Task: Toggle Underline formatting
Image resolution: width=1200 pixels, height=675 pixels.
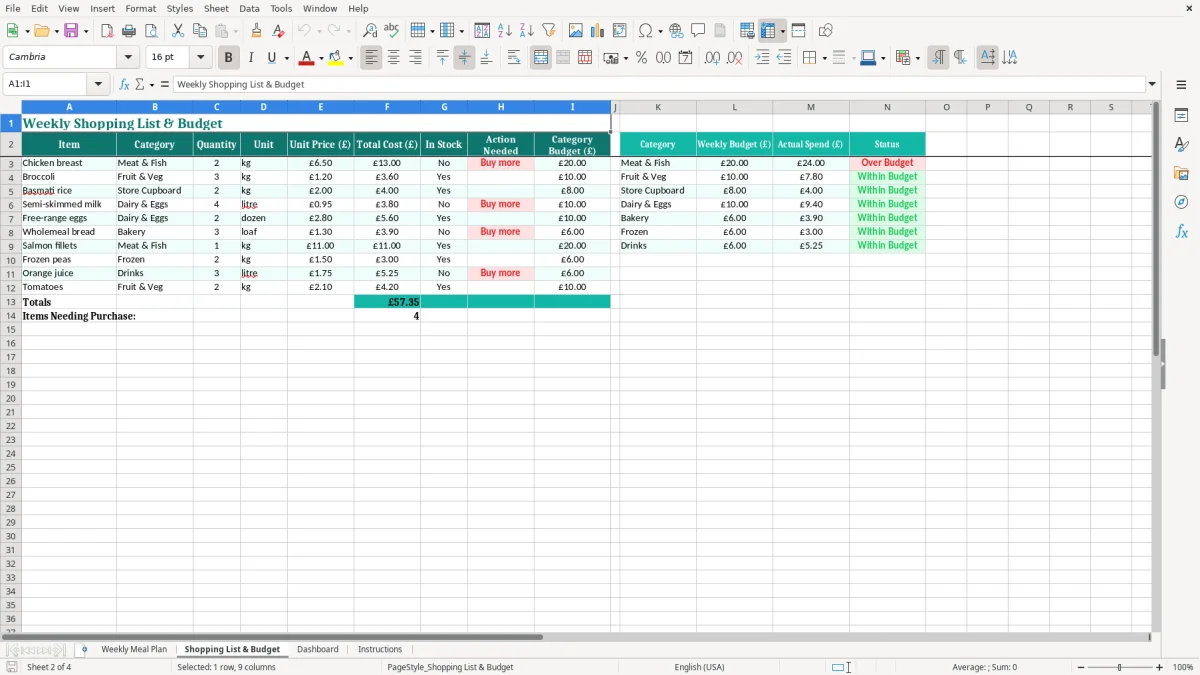Action: 271,58
